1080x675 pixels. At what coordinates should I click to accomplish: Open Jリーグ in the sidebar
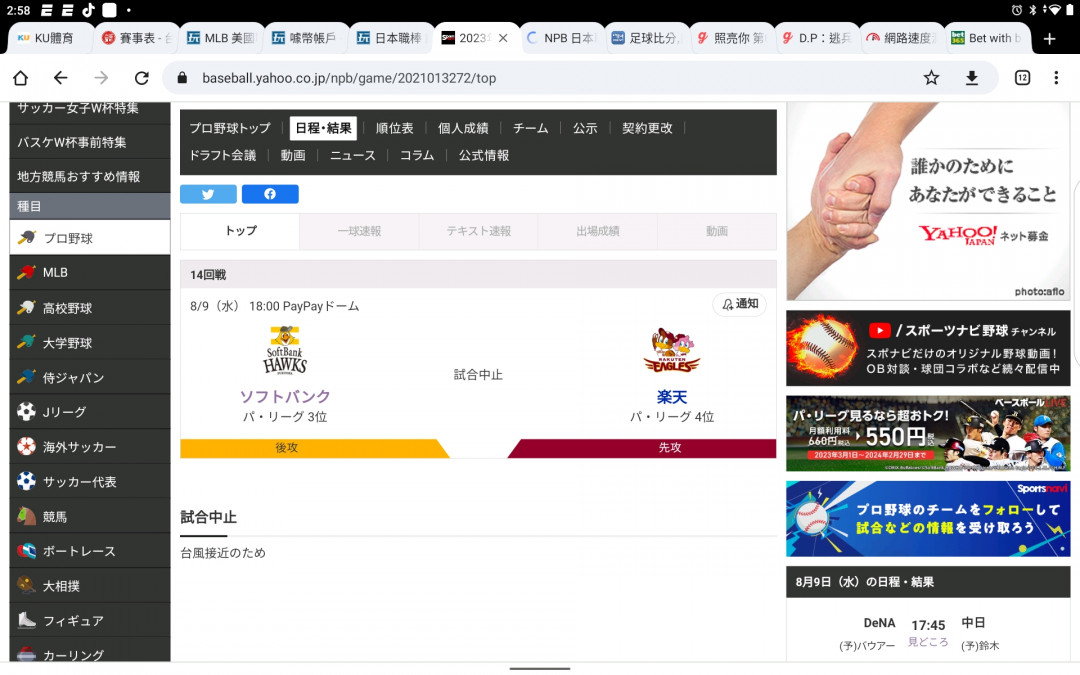90,412
